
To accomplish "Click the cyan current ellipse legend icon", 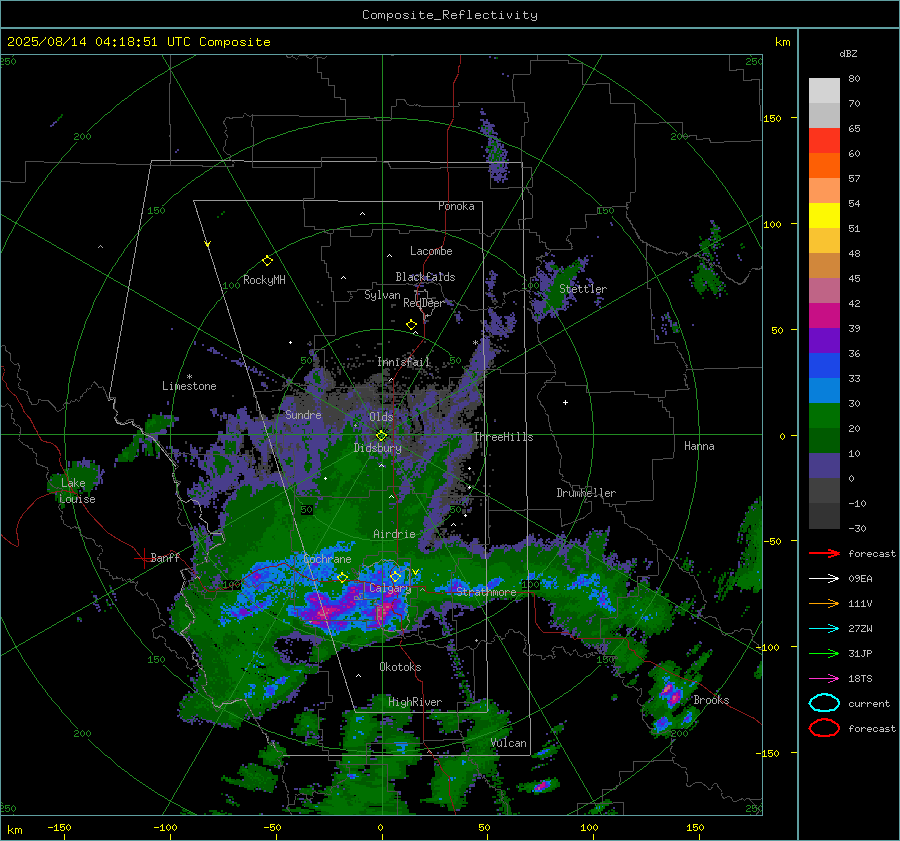I will (824, 703).
